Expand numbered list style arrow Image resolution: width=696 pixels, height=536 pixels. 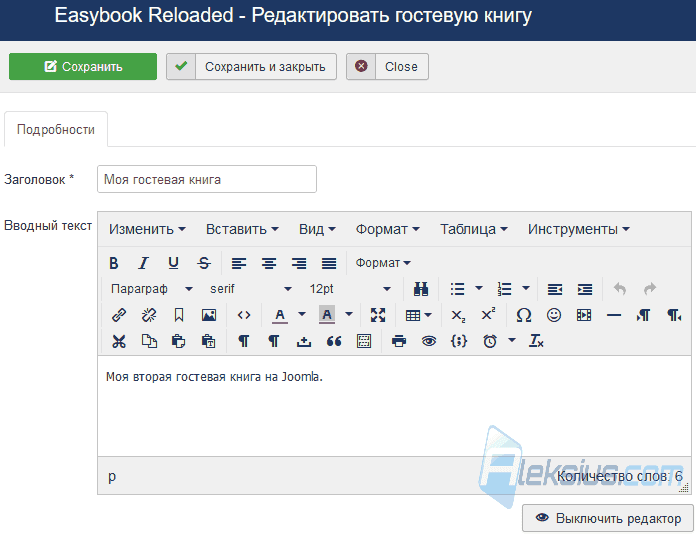tap(526, 288)
